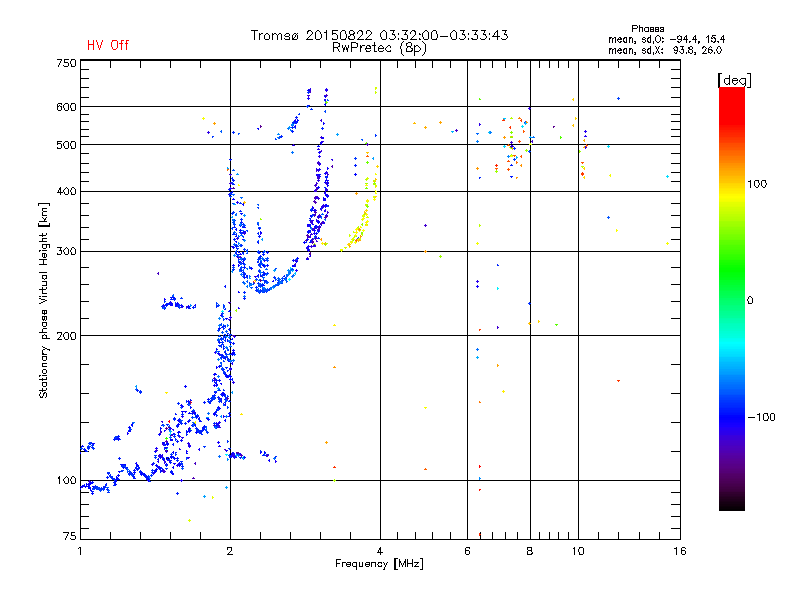Viewport: 800px width, 600px height.
Task: Click the y-axis label '750'
Action: point(66,63)
